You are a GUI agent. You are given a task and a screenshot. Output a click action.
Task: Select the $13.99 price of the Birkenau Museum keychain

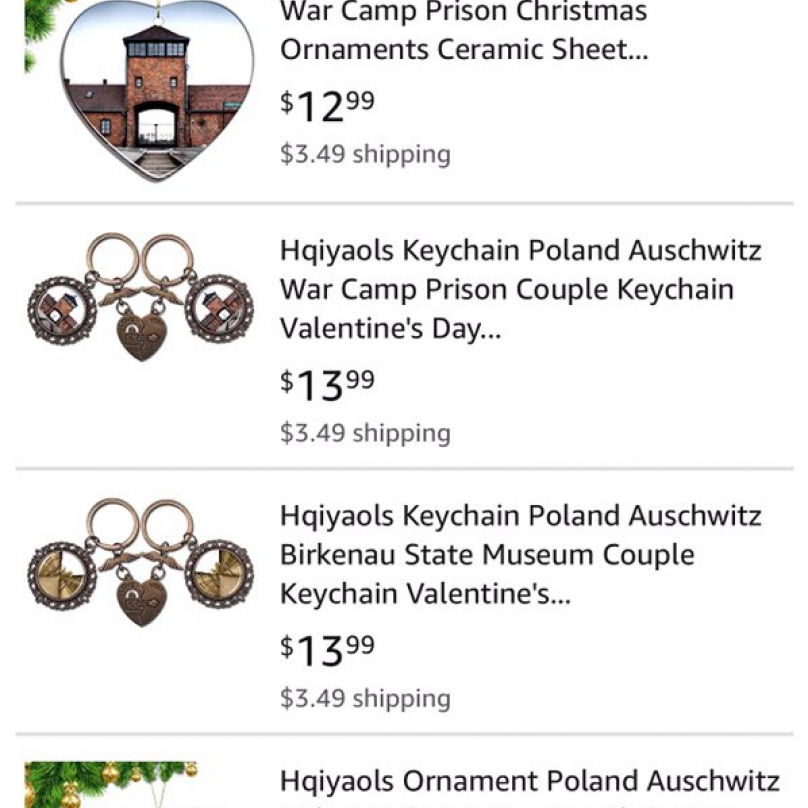coord(327,651)
